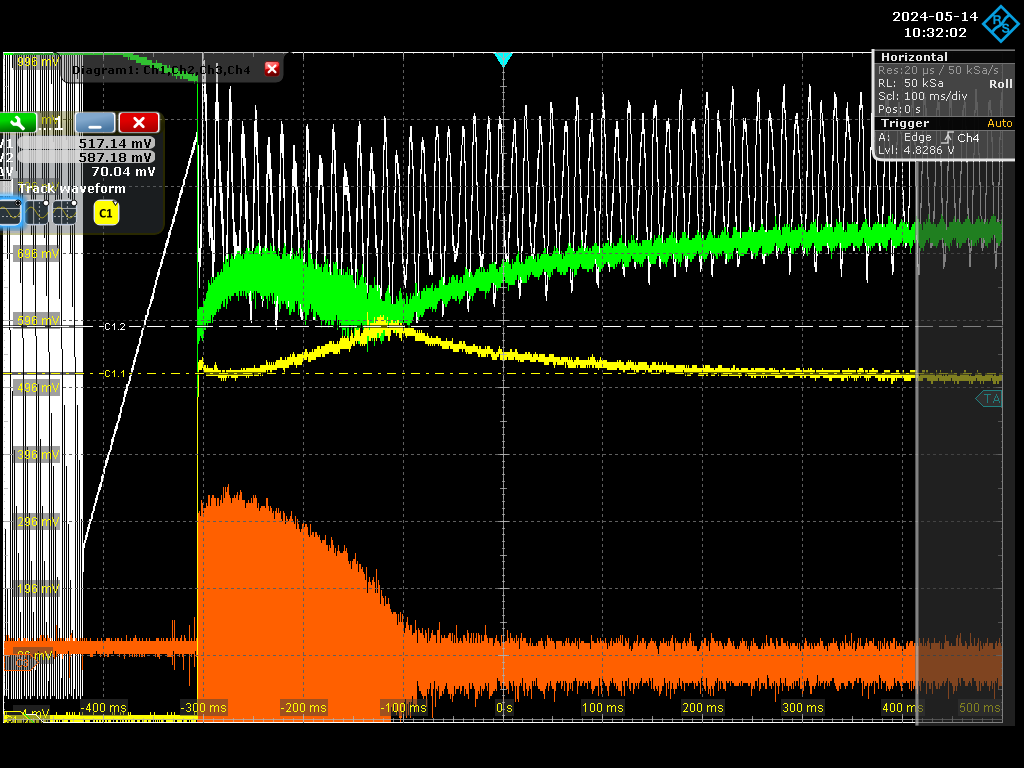This screenshot has height=768, width=1024.
Task: Click the TA trigger level marker on right
Action: point(989,398)
